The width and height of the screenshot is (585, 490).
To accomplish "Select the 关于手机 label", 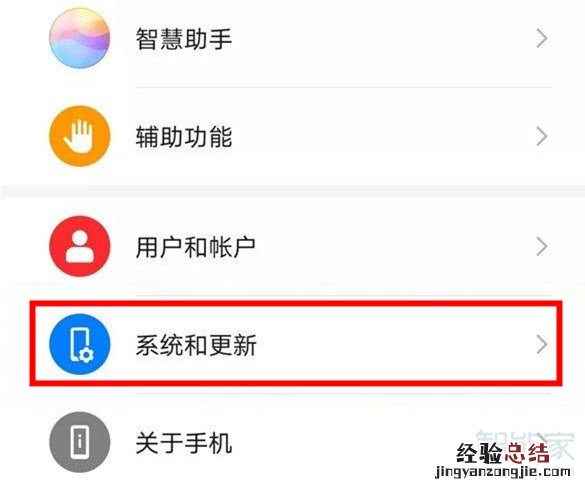I will pyautogui.click(x=184, y=443).
